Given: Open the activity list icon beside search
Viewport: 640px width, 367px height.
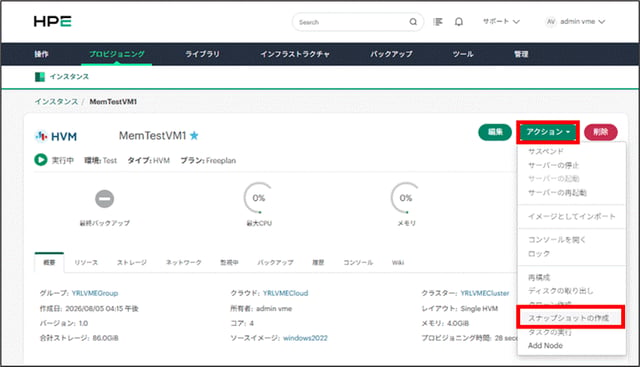Looking at the screenshot, I should (x=438, y=22).
